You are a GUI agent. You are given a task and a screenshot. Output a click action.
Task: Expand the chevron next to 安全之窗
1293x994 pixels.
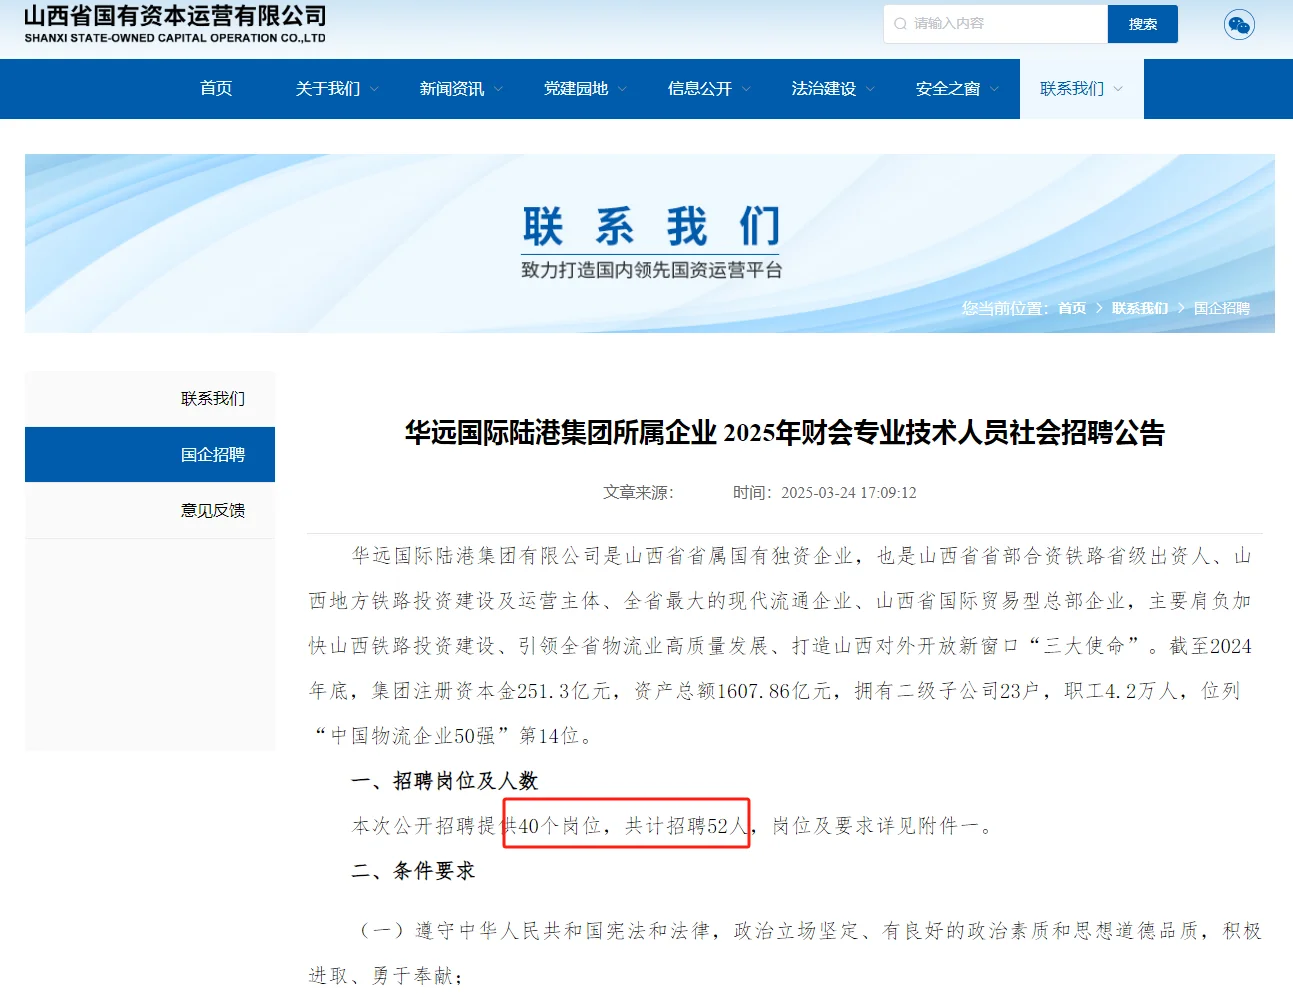coord(995,89)
